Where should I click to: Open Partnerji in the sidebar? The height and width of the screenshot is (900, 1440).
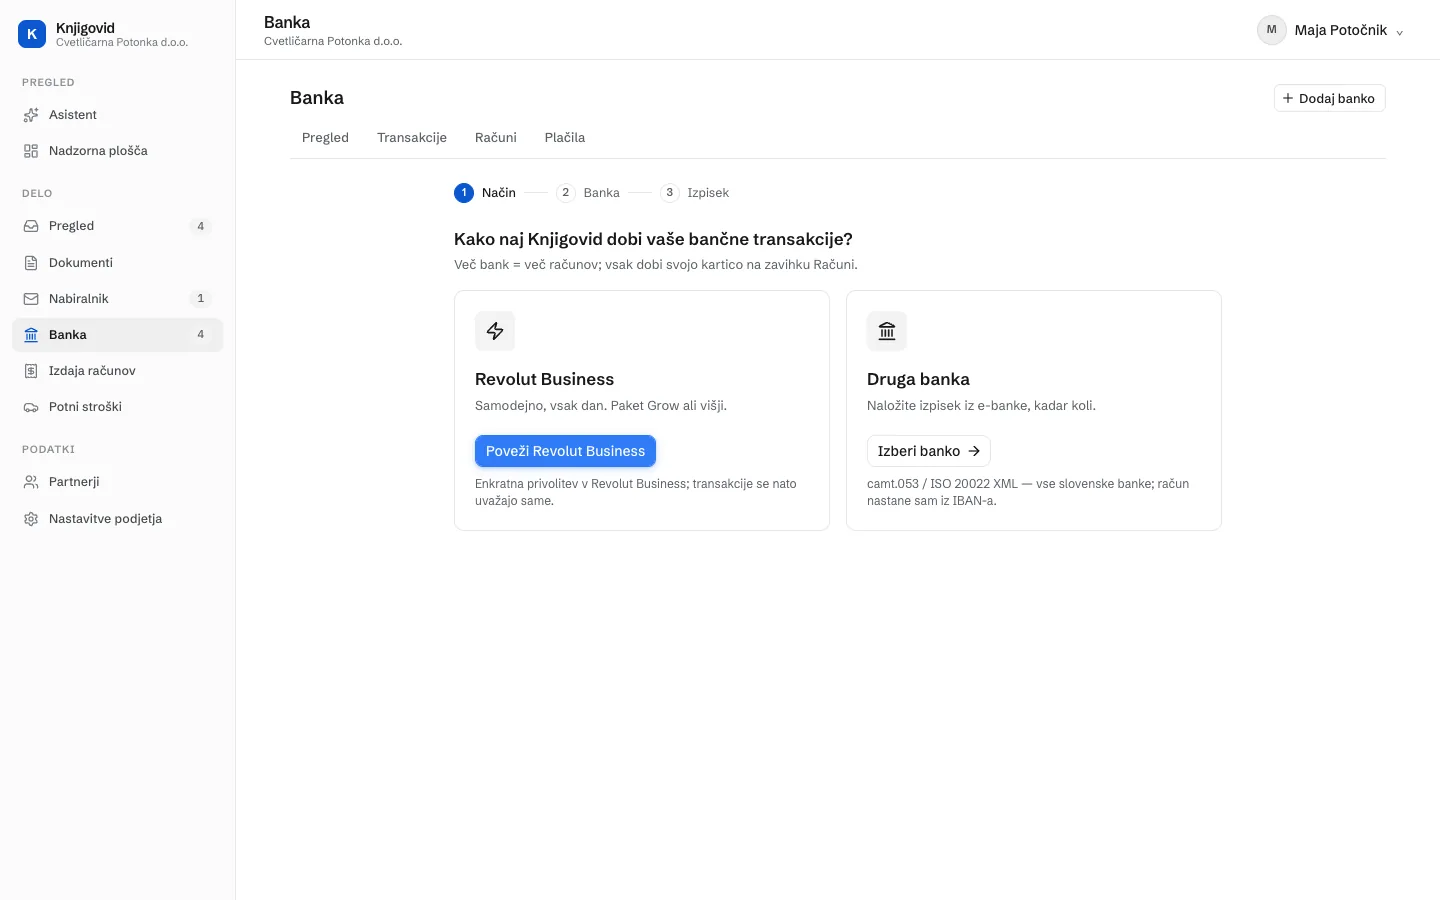(x=117, y=482)
